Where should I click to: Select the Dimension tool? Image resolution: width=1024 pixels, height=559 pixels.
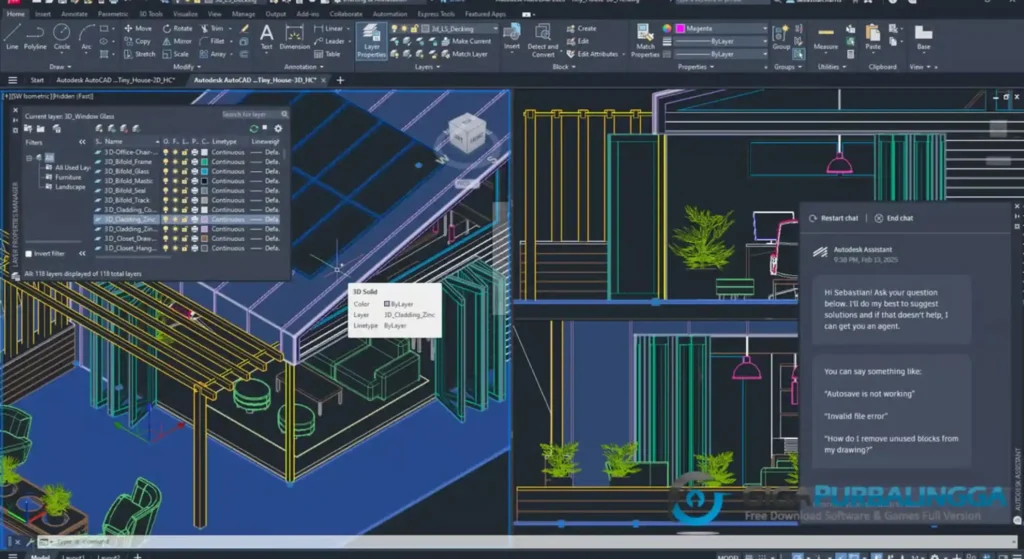(x=295, y=37)
